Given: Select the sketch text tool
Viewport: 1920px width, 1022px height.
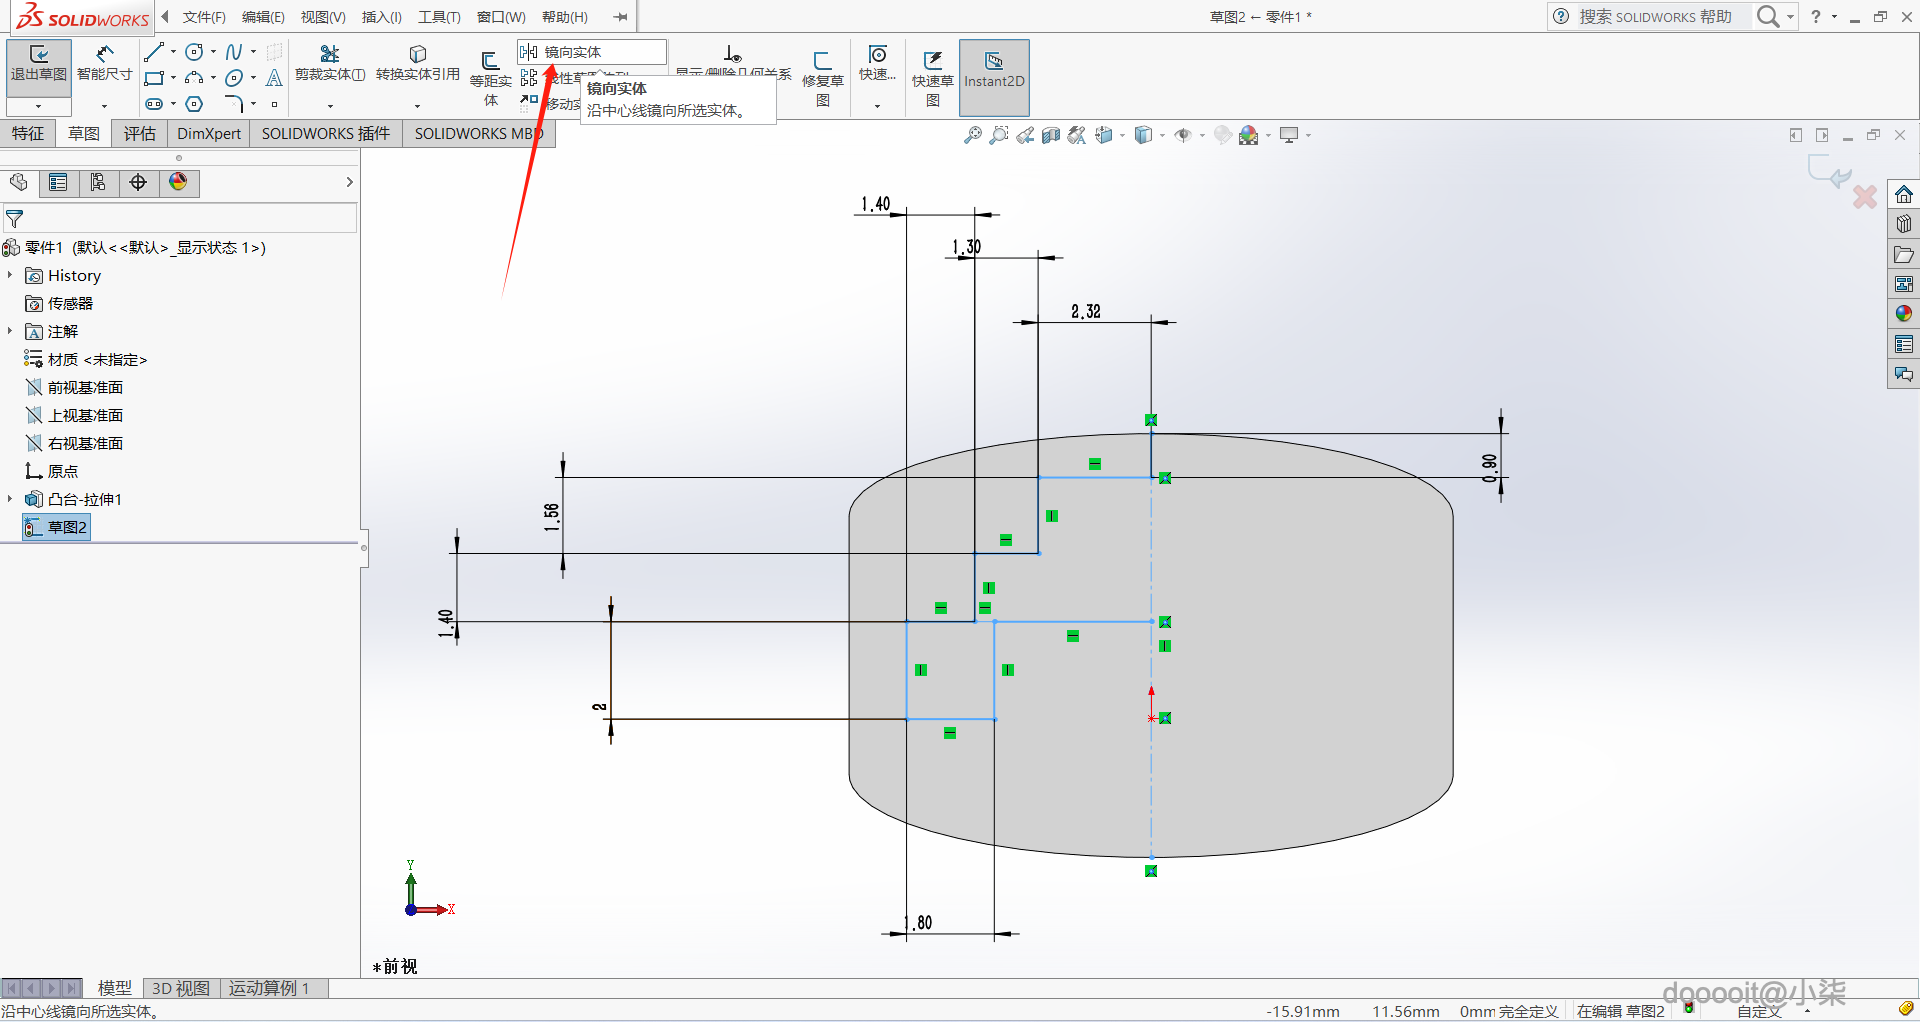Looking at the screenshot, I should tap(274, 78).
